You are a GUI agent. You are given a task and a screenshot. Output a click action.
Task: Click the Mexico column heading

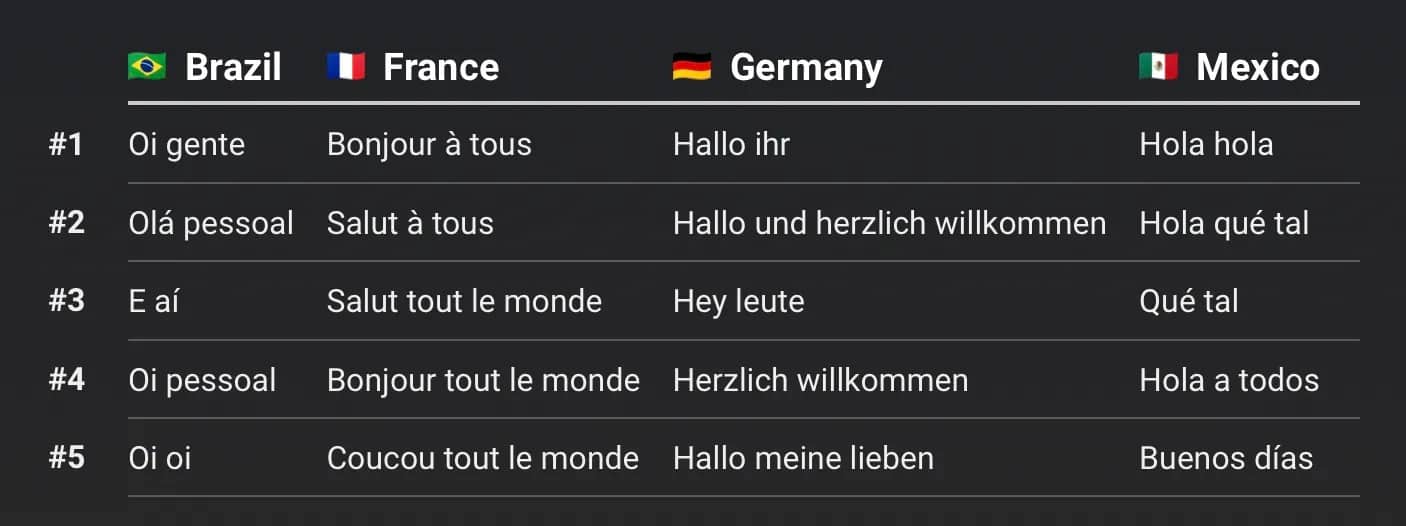point(1257,67)
